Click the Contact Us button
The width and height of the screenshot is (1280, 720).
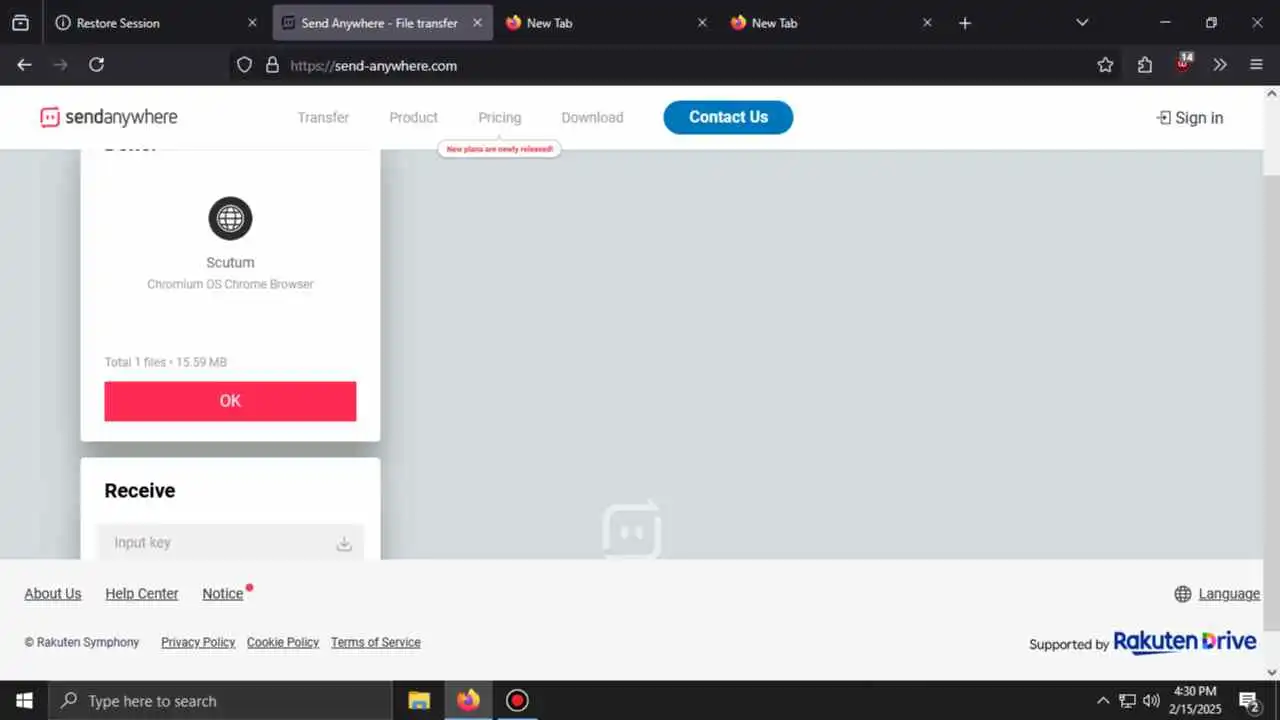coord(728,117)
